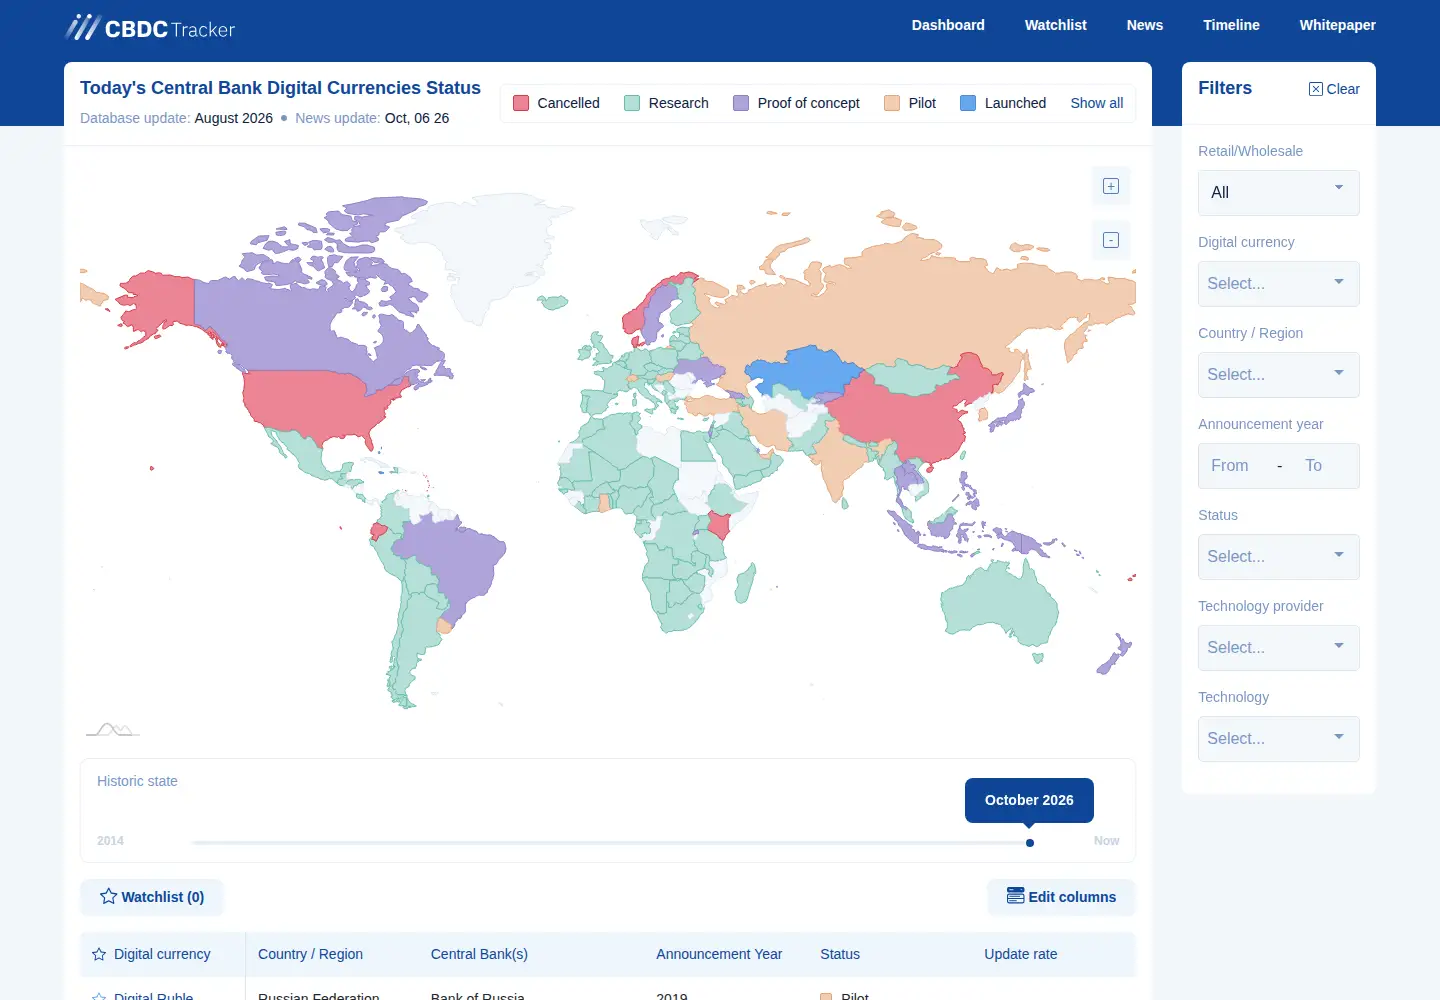Click the Historic state slider handle
The height and width of the screenshot is (1000, 1440).
(x=1030, y=843)
